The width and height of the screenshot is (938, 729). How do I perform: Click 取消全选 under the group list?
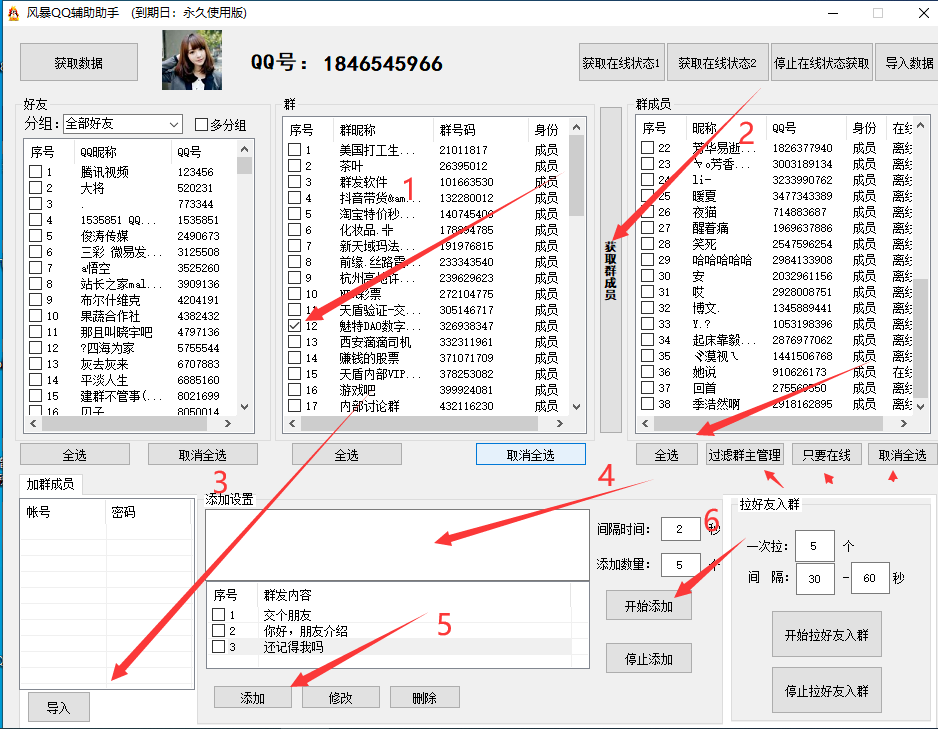coord(531,455)
